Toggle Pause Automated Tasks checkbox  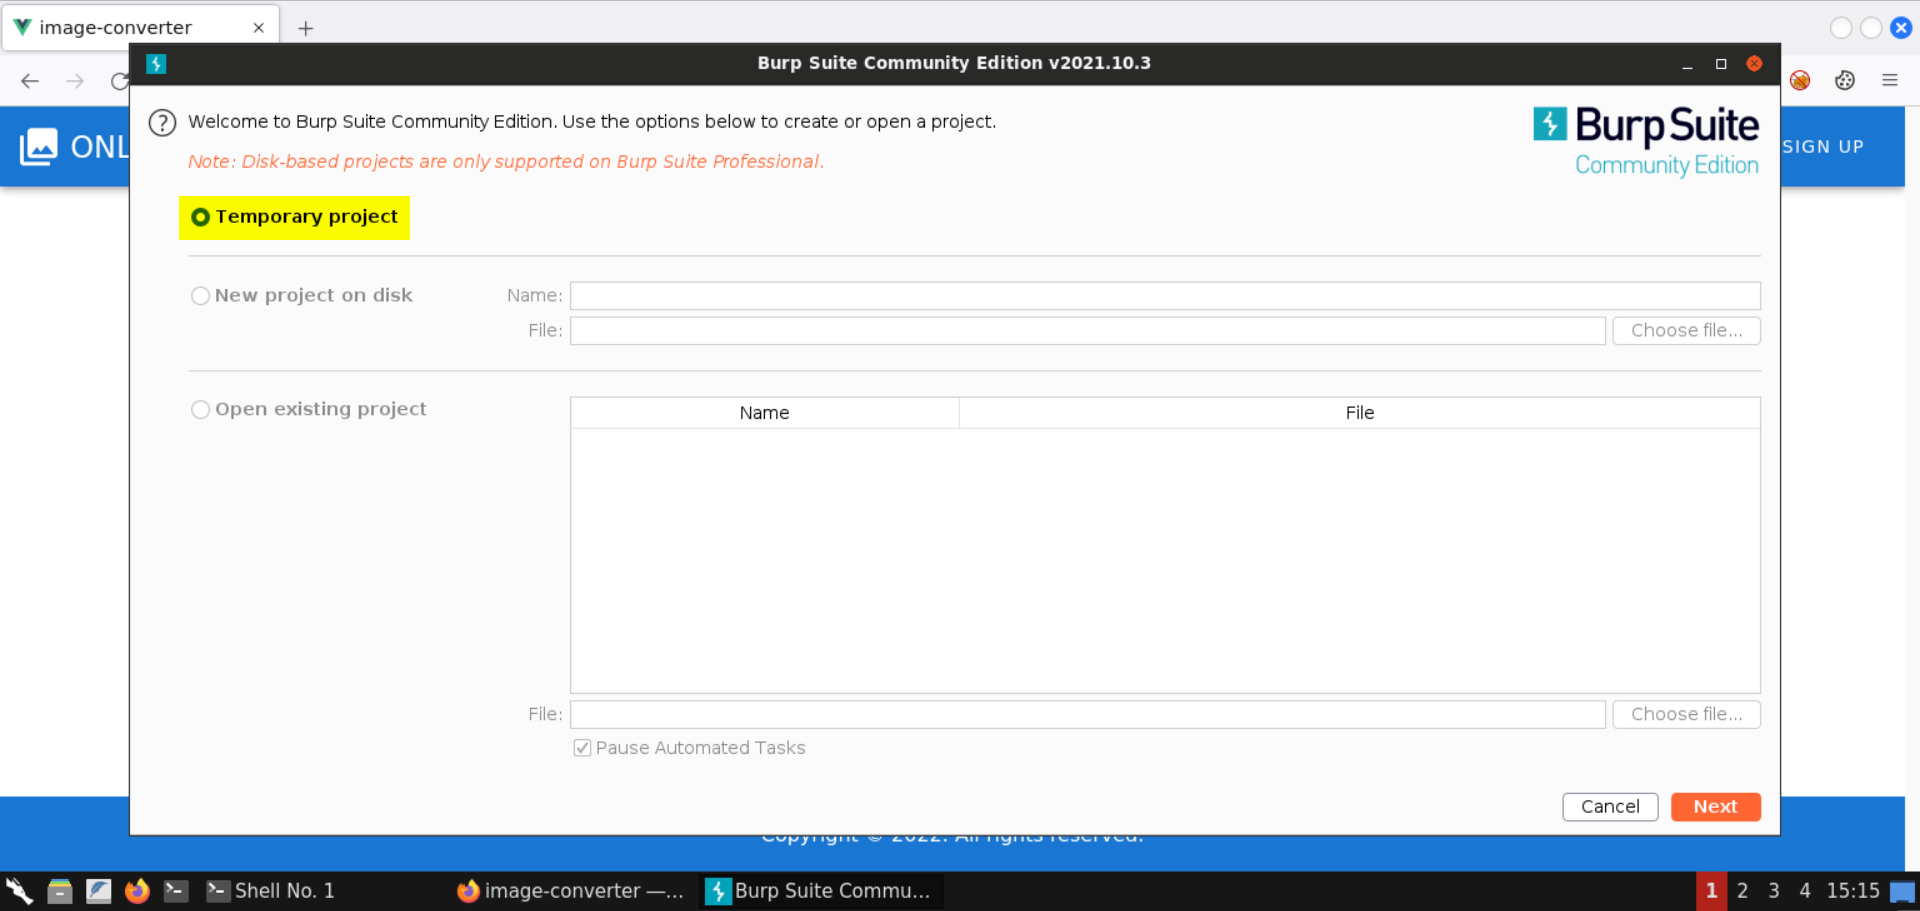(582, 748)
